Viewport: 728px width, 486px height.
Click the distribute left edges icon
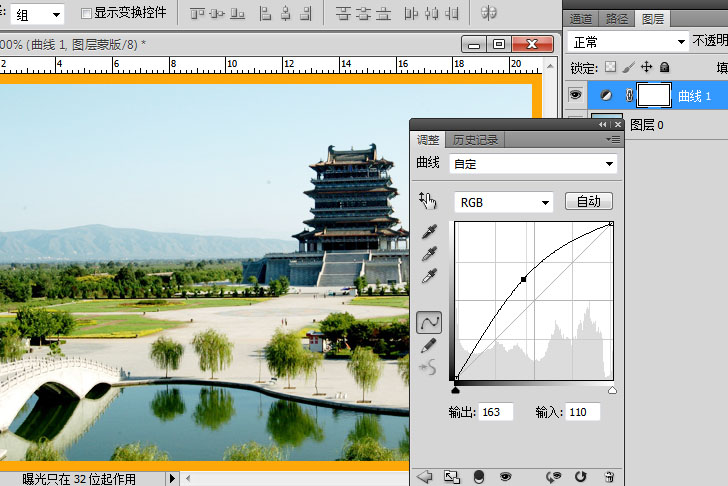411,13
